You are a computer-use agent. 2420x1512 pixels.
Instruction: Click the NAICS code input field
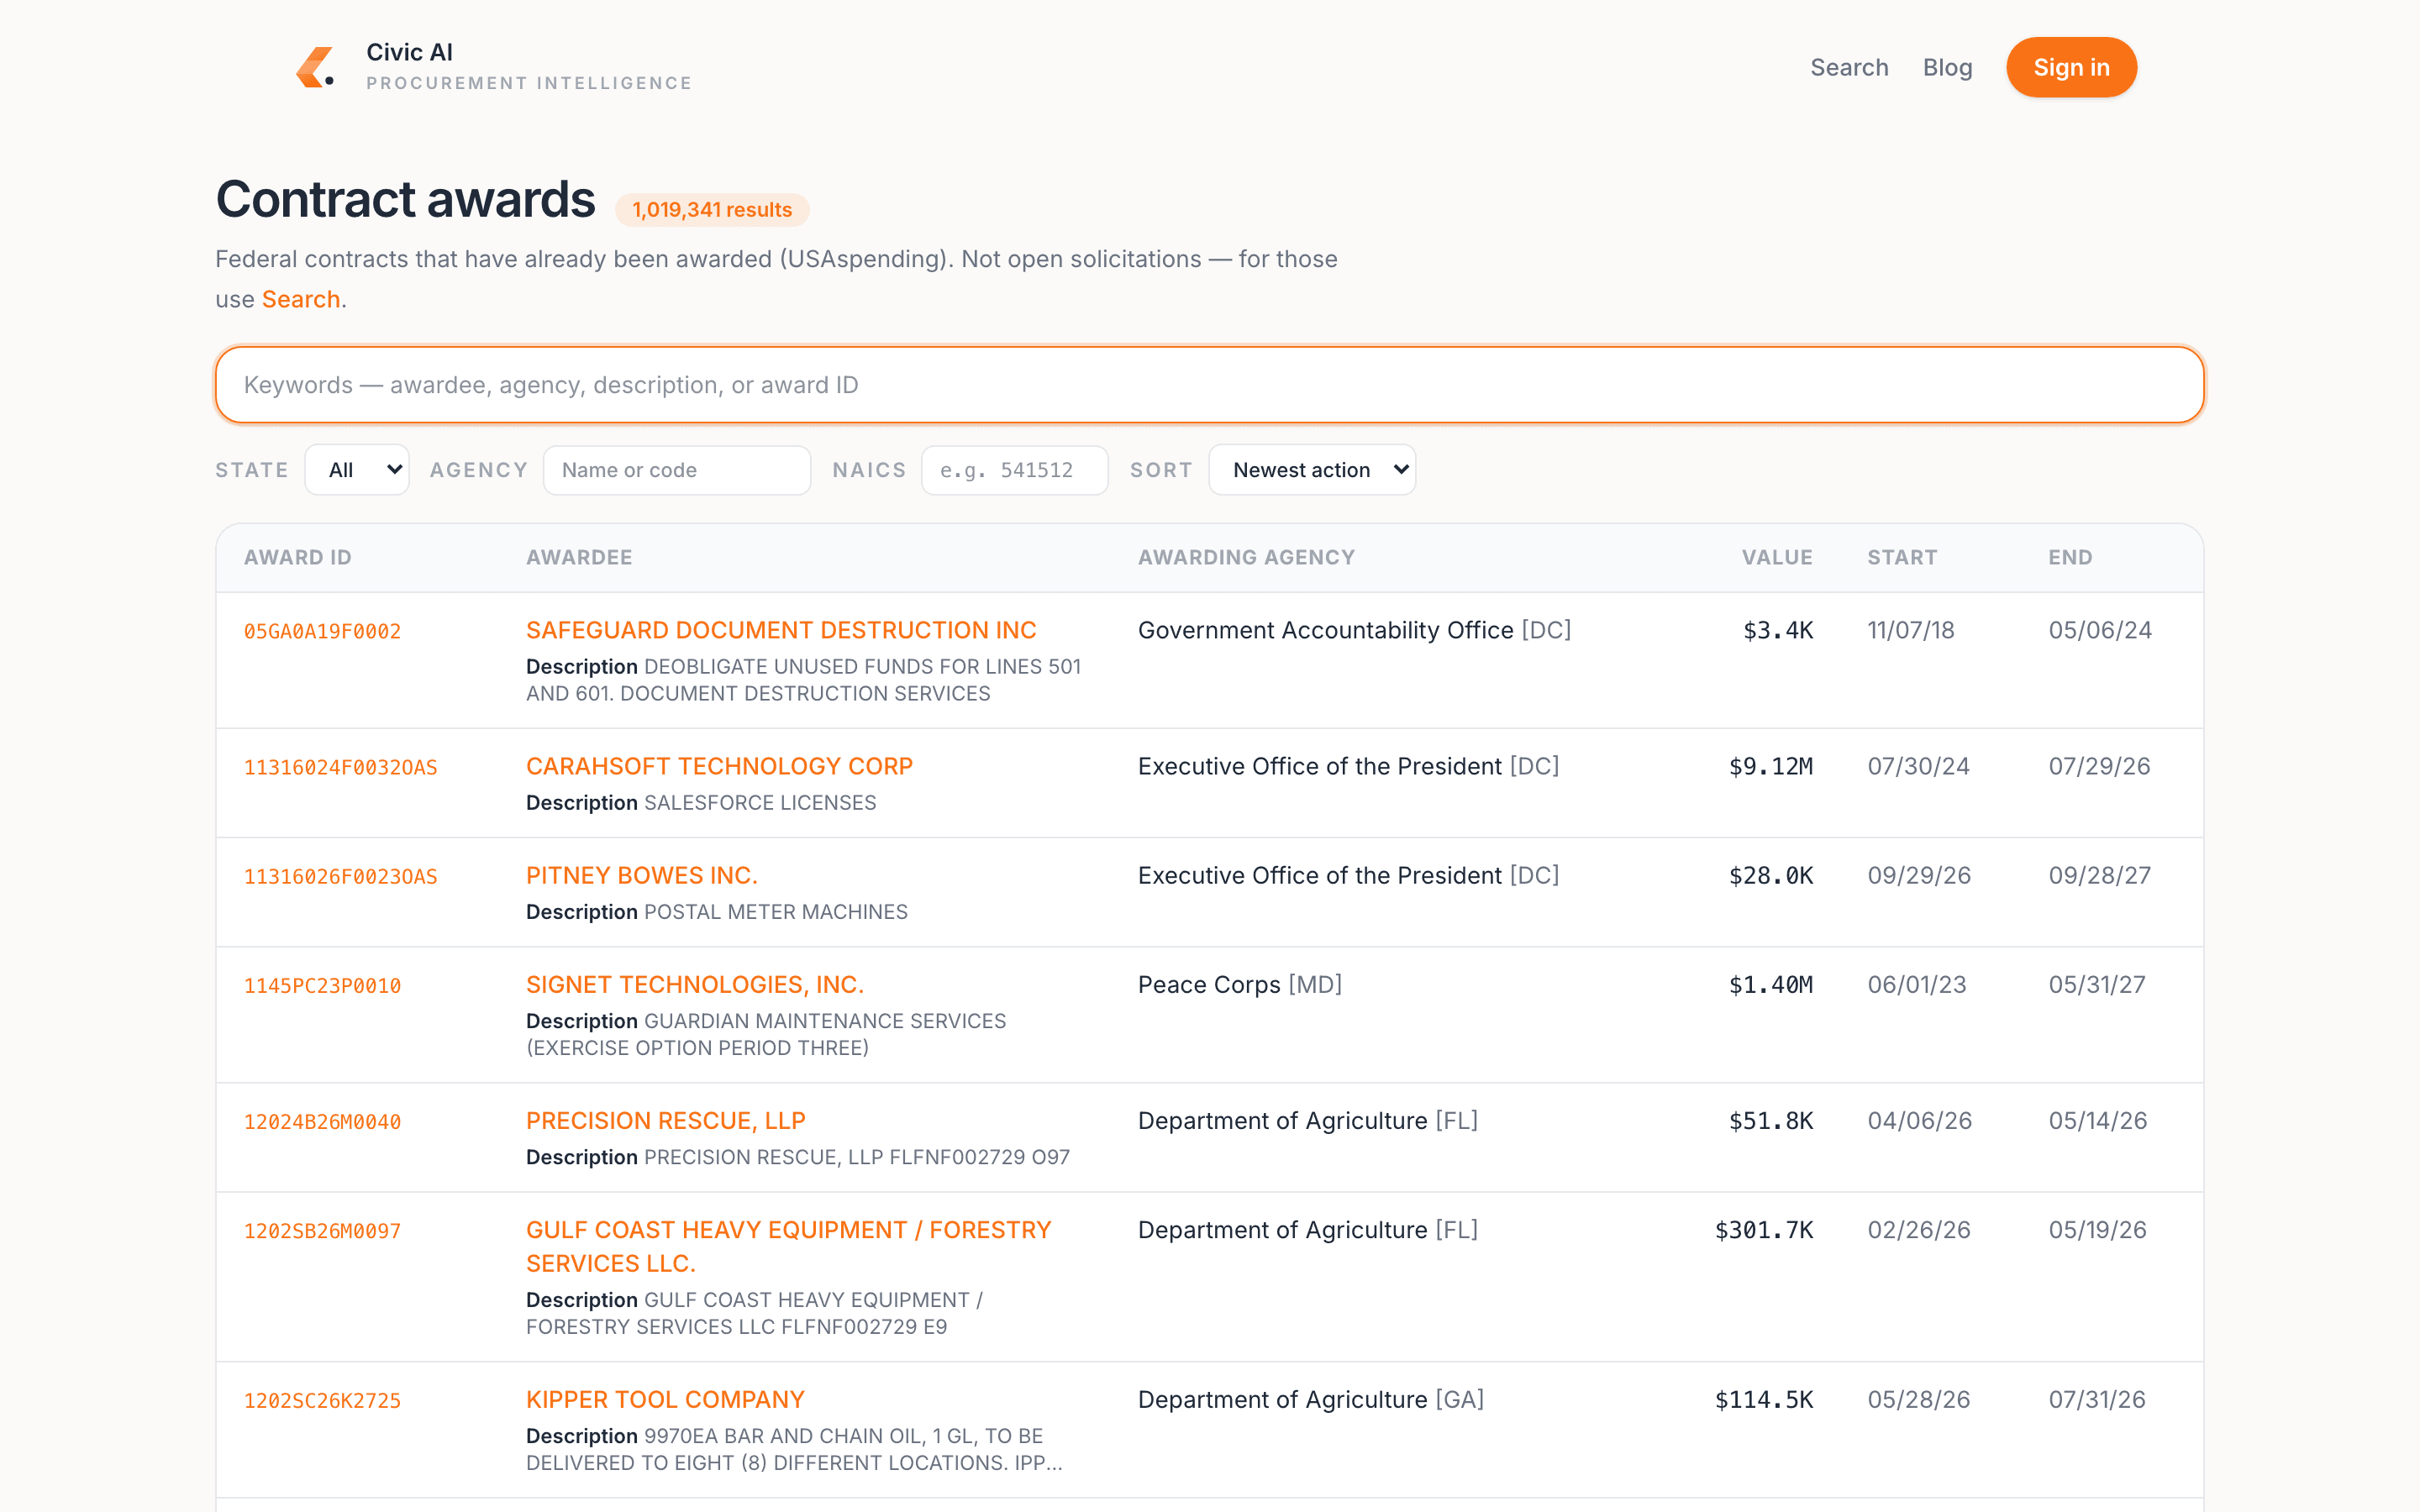[x=1014, y=470]
